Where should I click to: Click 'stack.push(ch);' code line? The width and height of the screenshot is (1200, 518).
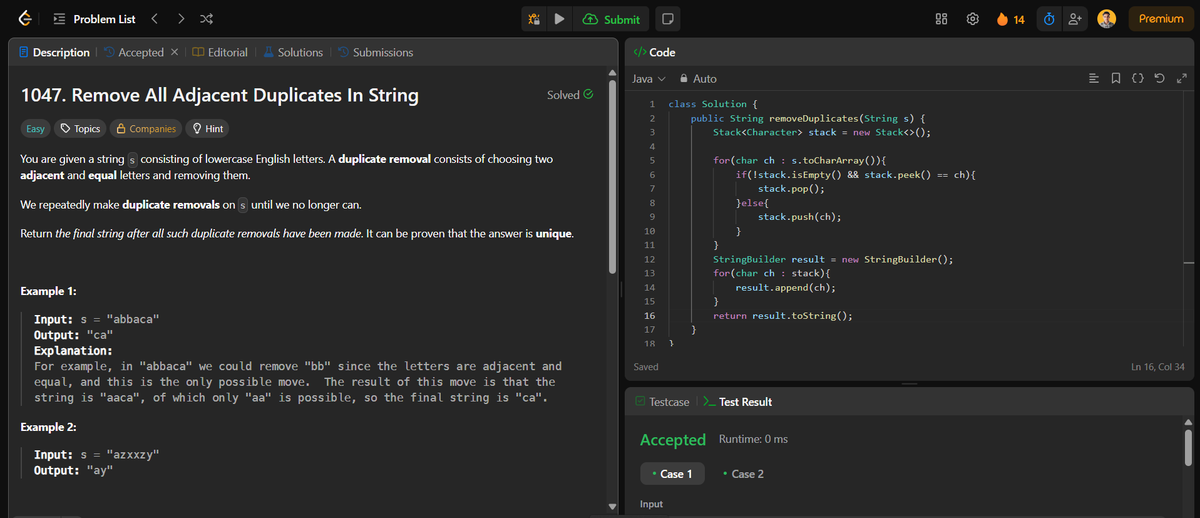click(x=798, y=216)
